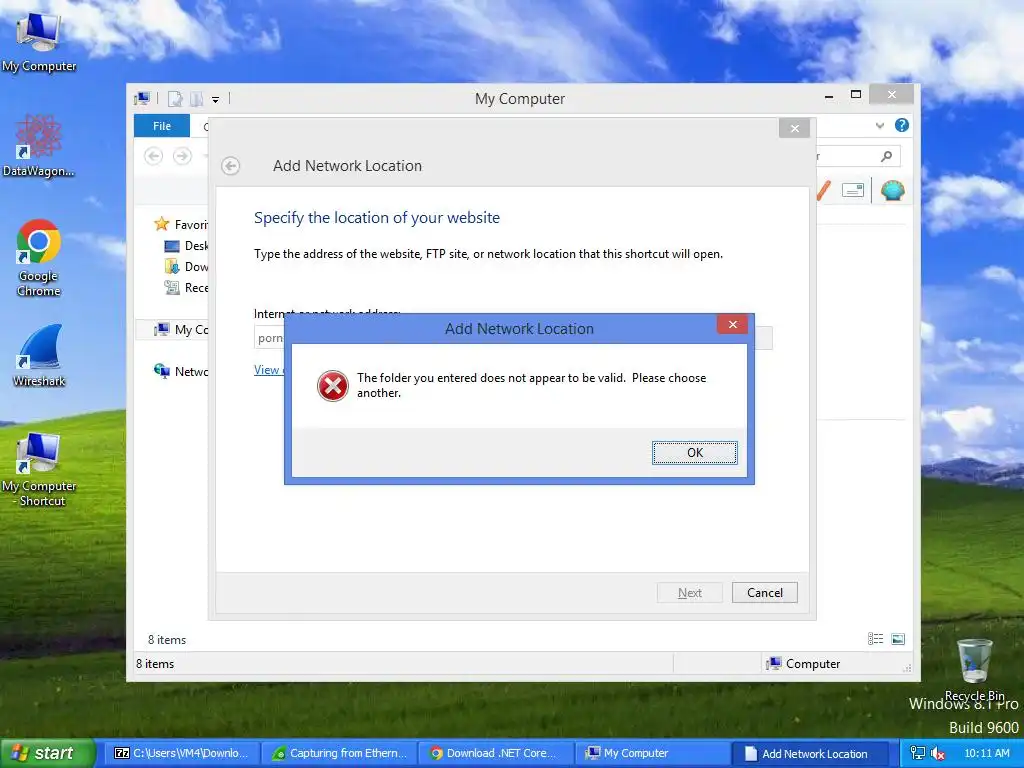Click the New folder quick access icon

(197, 99)
